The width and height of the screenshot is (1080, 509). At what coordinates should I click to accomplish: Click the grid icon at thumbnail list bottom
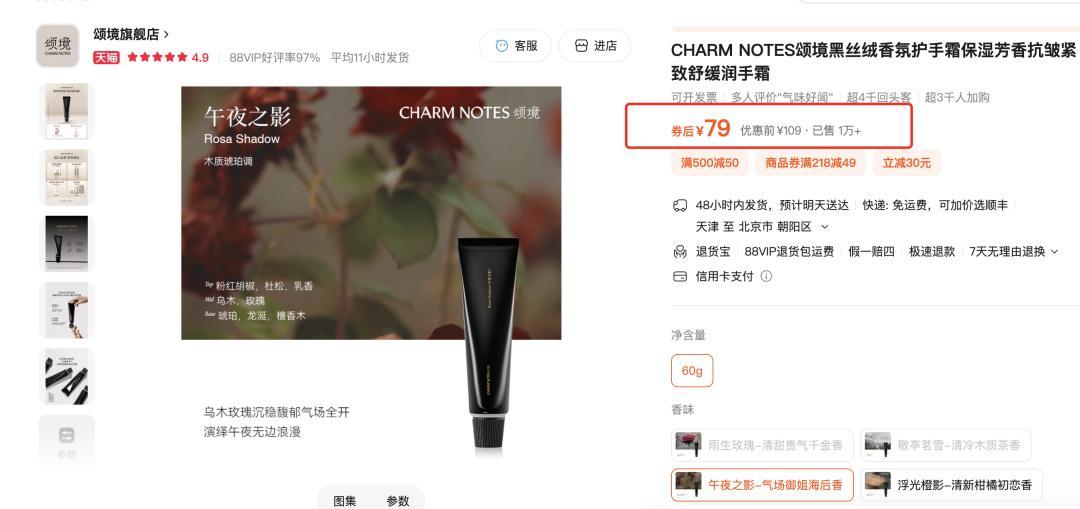[67, 437]
